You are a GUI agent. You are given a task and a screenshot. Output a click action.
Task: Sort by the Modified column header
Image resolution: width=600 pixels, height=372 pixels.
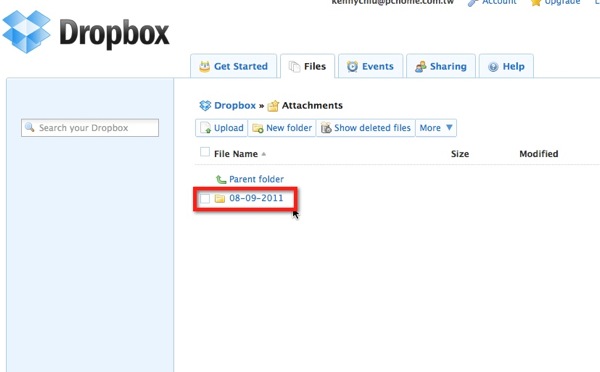pos(538,154)
